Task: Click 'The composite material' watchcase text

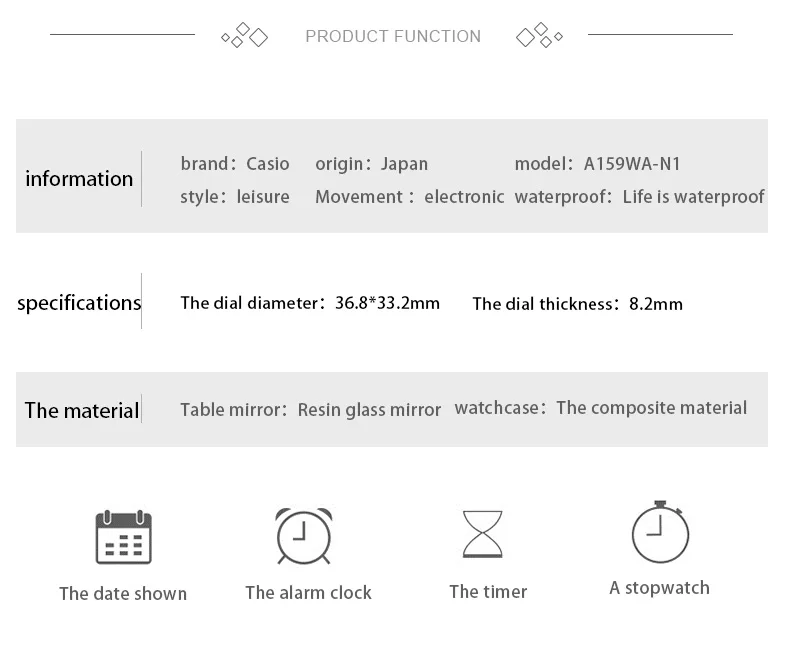Action: click(651, 408)
